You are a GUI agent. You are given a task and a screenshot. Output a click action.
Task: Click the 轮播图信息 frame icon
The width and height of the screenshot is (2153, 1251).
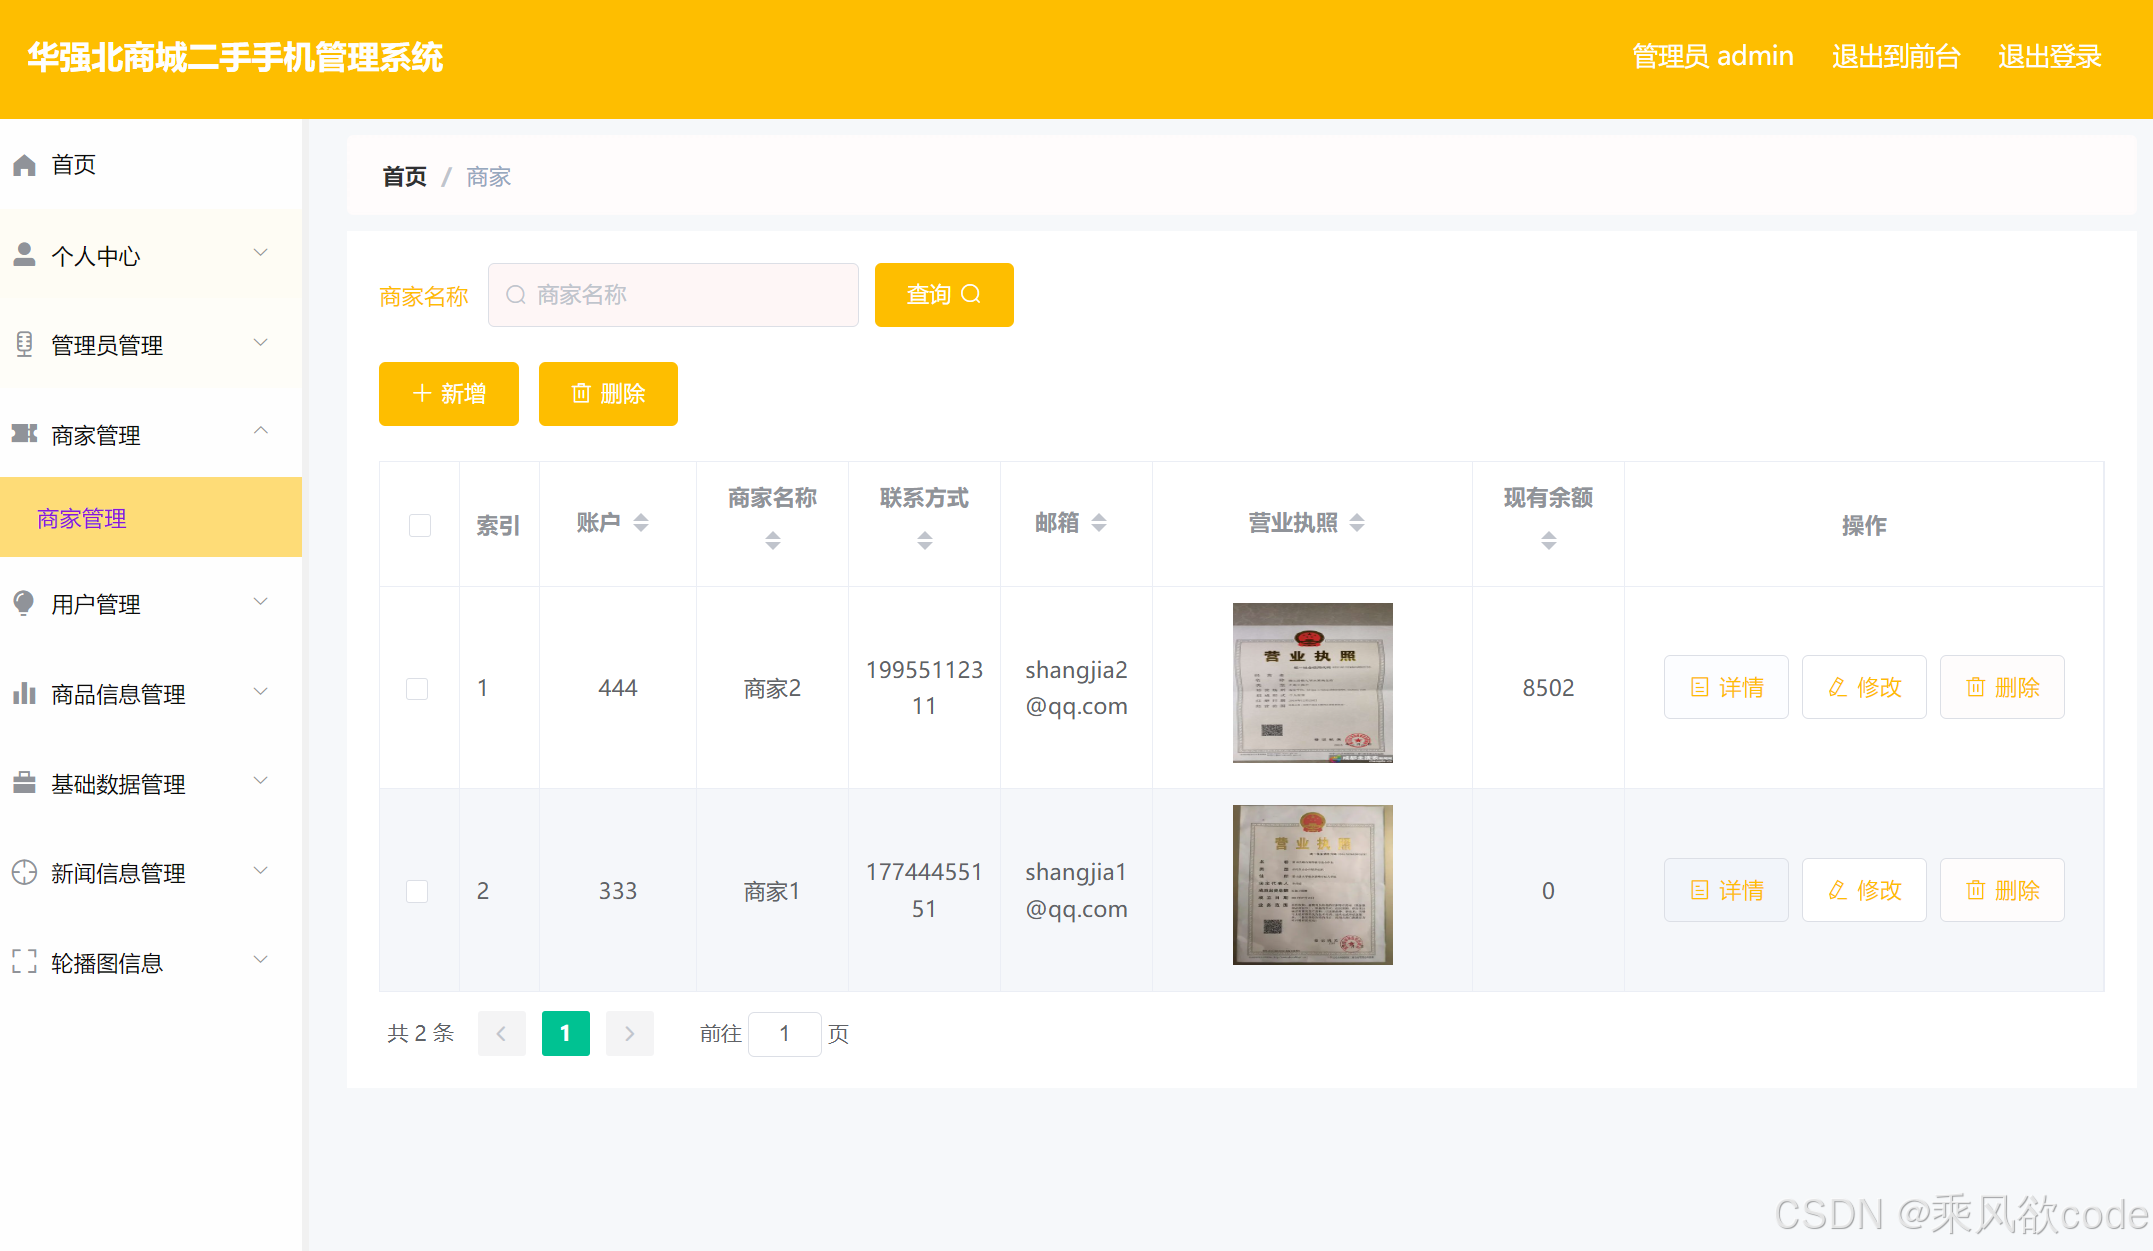coord(24,962)
